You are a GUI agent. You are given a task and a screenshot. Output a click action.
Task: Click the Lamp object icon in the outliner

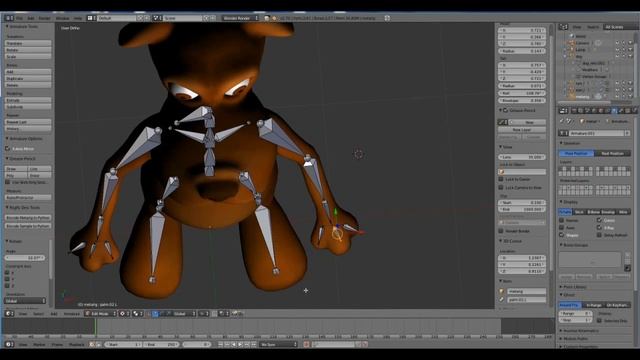tap(572, 50)
